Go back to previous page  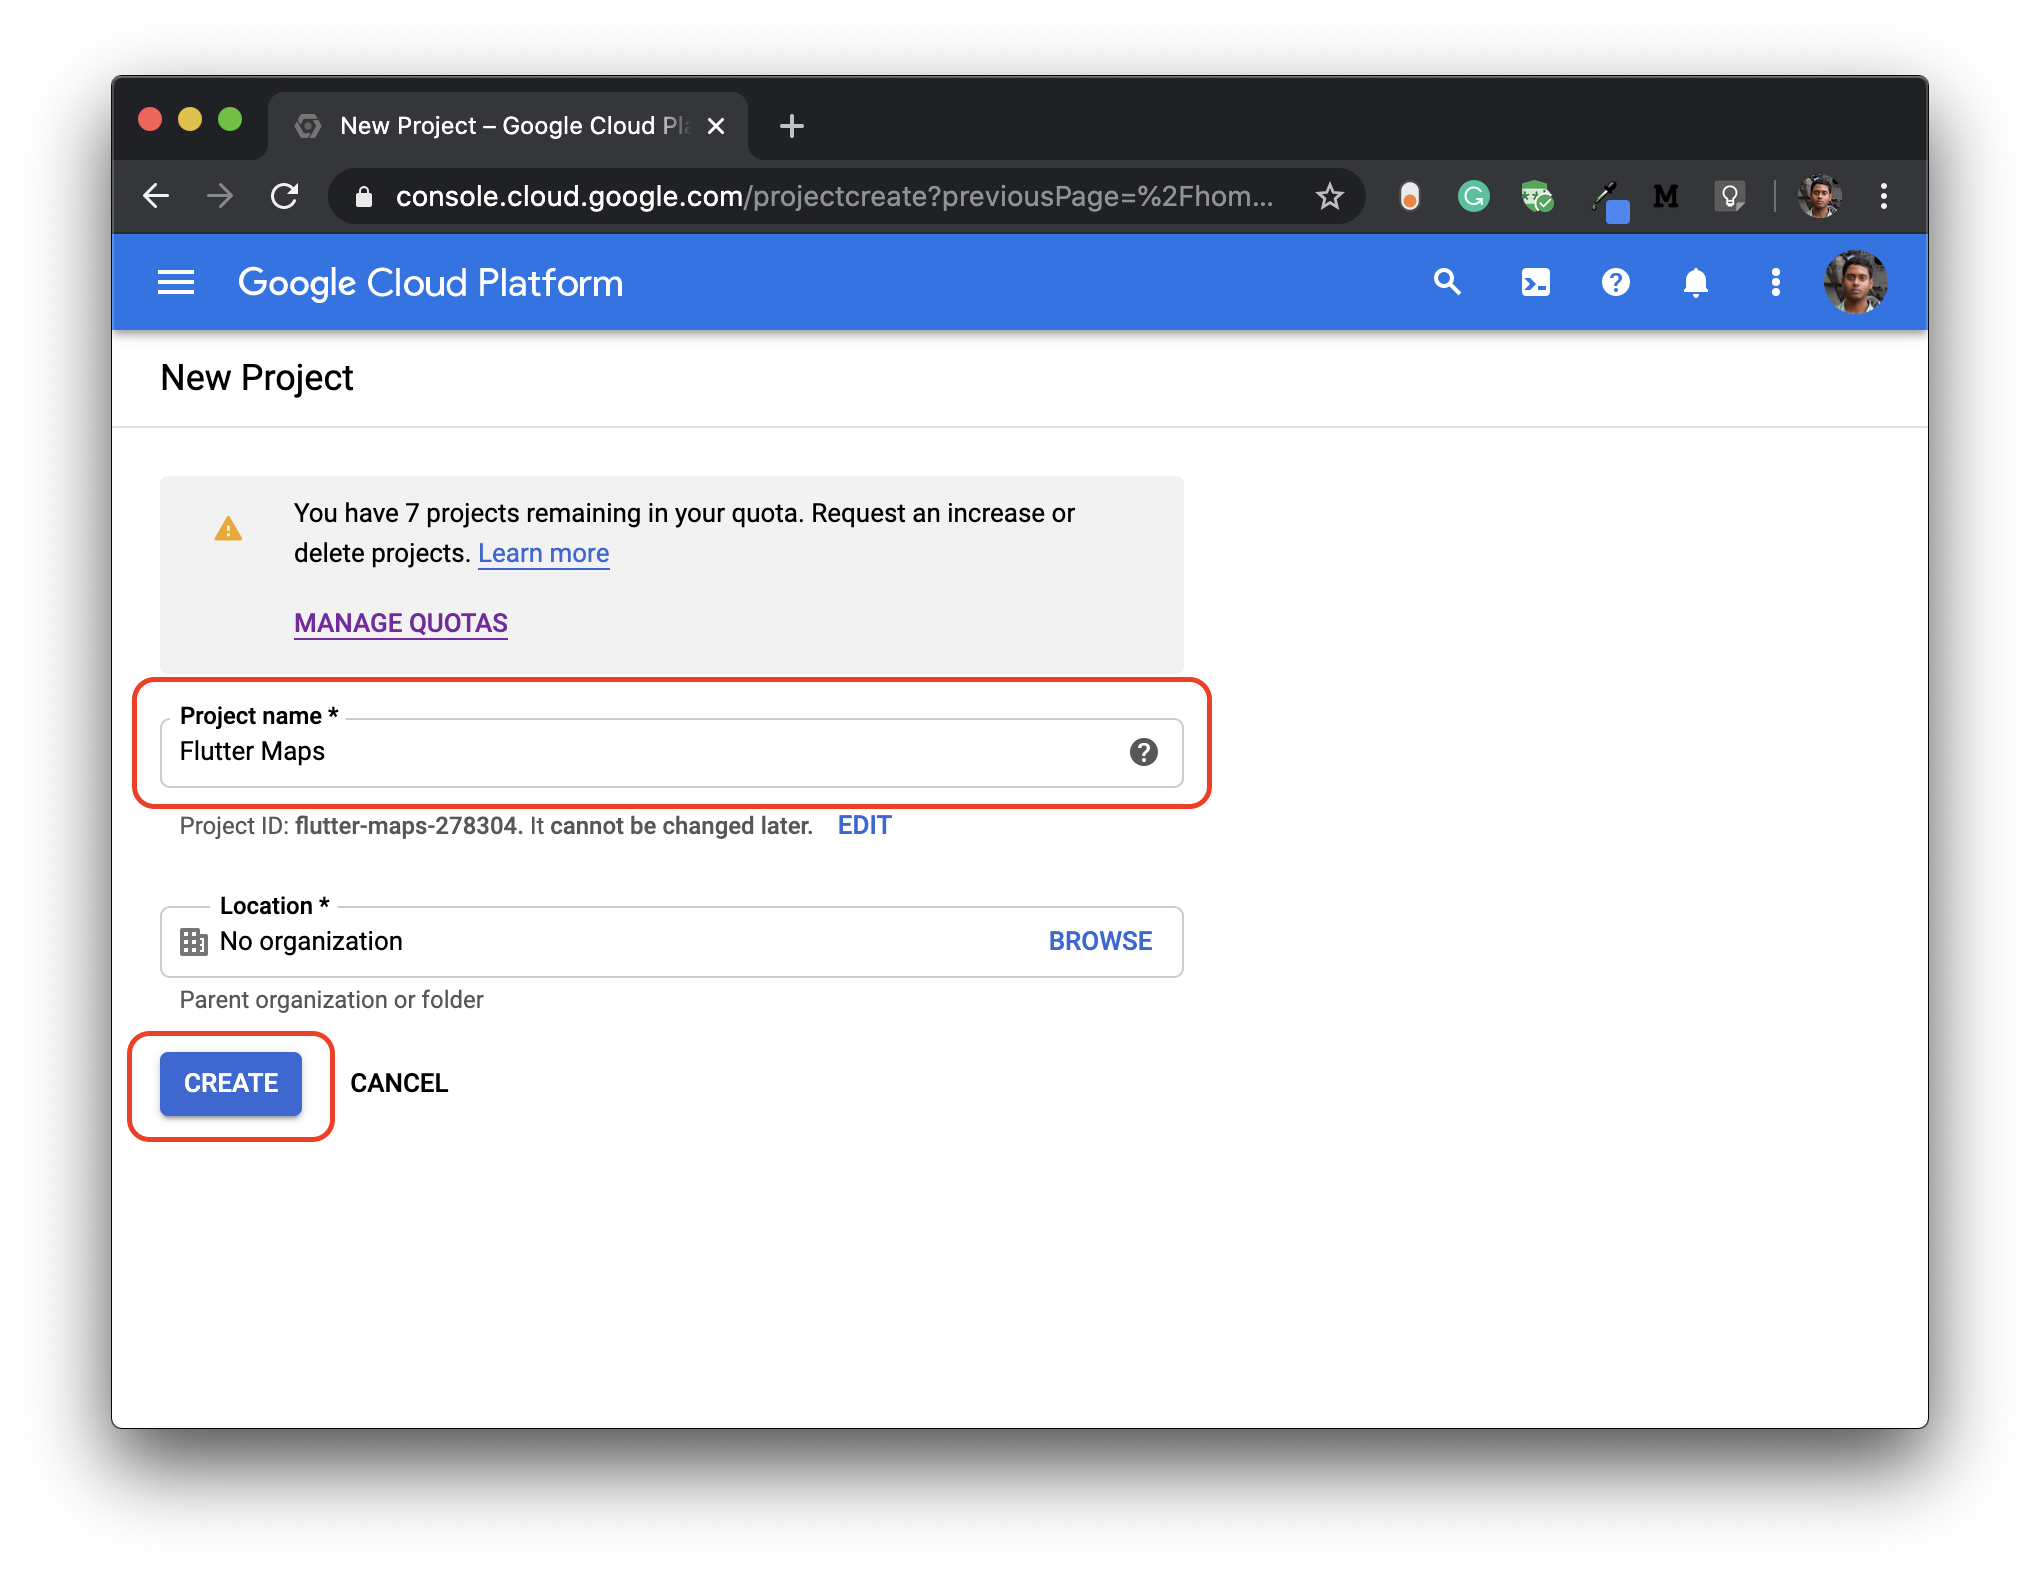point(156,196)
